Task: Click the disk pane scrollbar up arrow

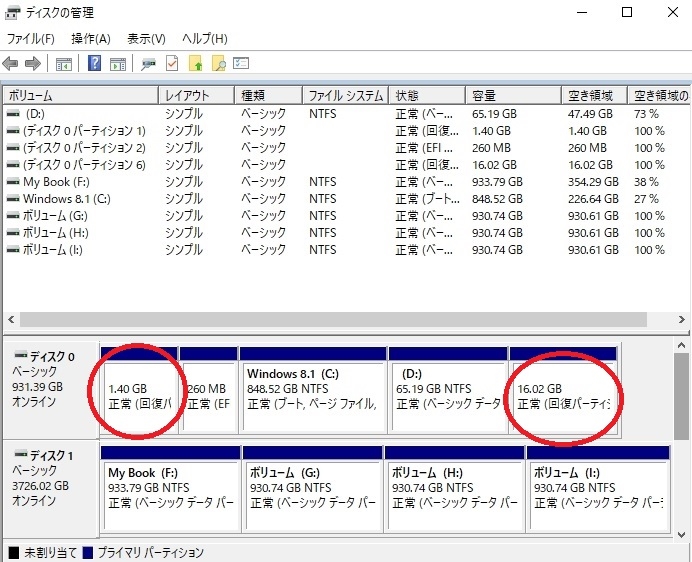Action: pos(681,345)
